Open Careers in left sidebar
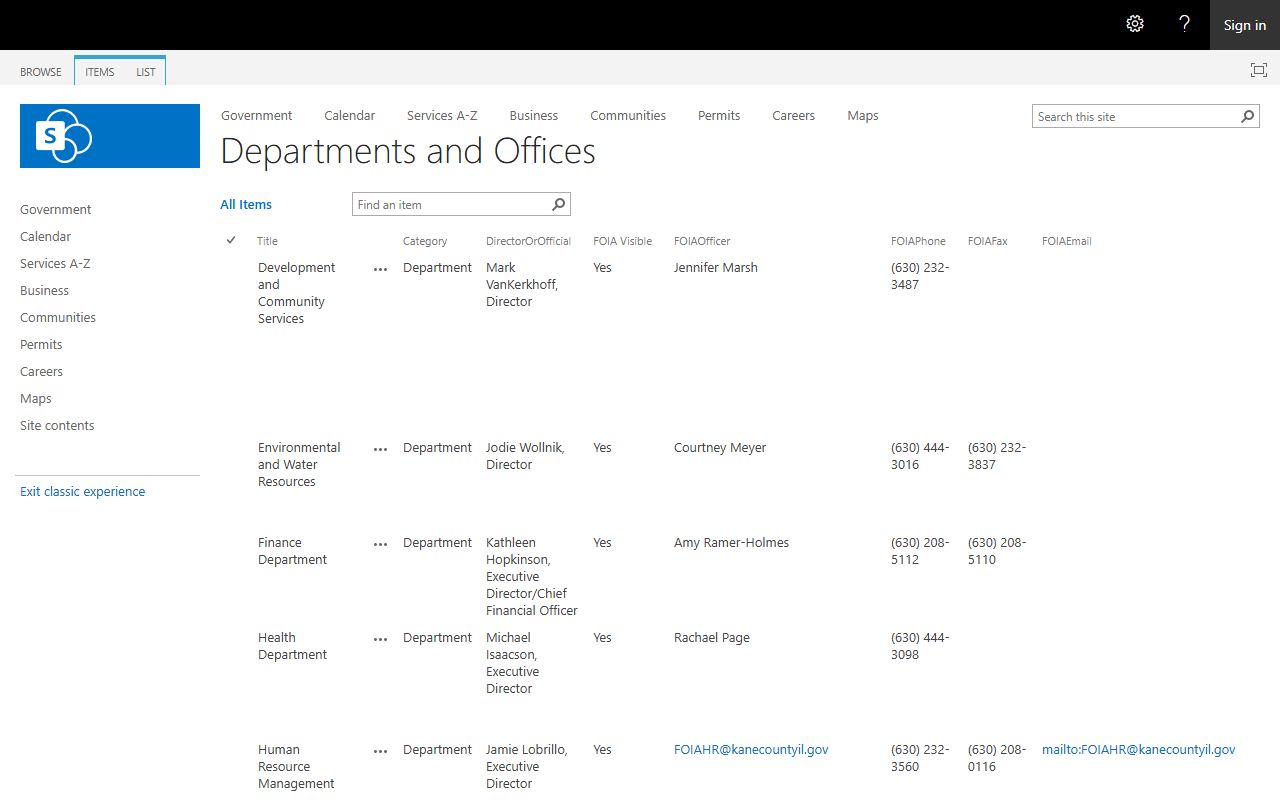 tap(42, 372)
